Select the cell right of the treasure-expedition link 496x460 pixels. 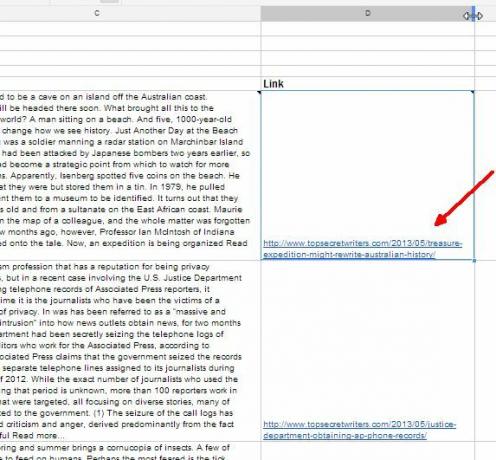pos(485,175)
